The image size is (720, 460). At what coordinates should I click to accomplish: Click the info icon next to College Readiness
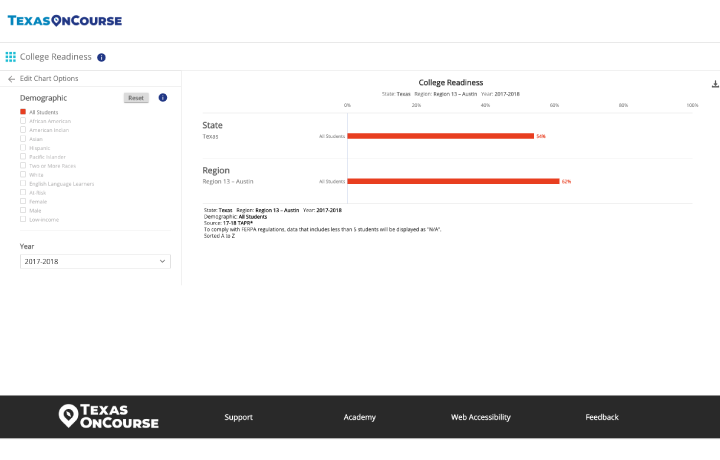point(101,58)
